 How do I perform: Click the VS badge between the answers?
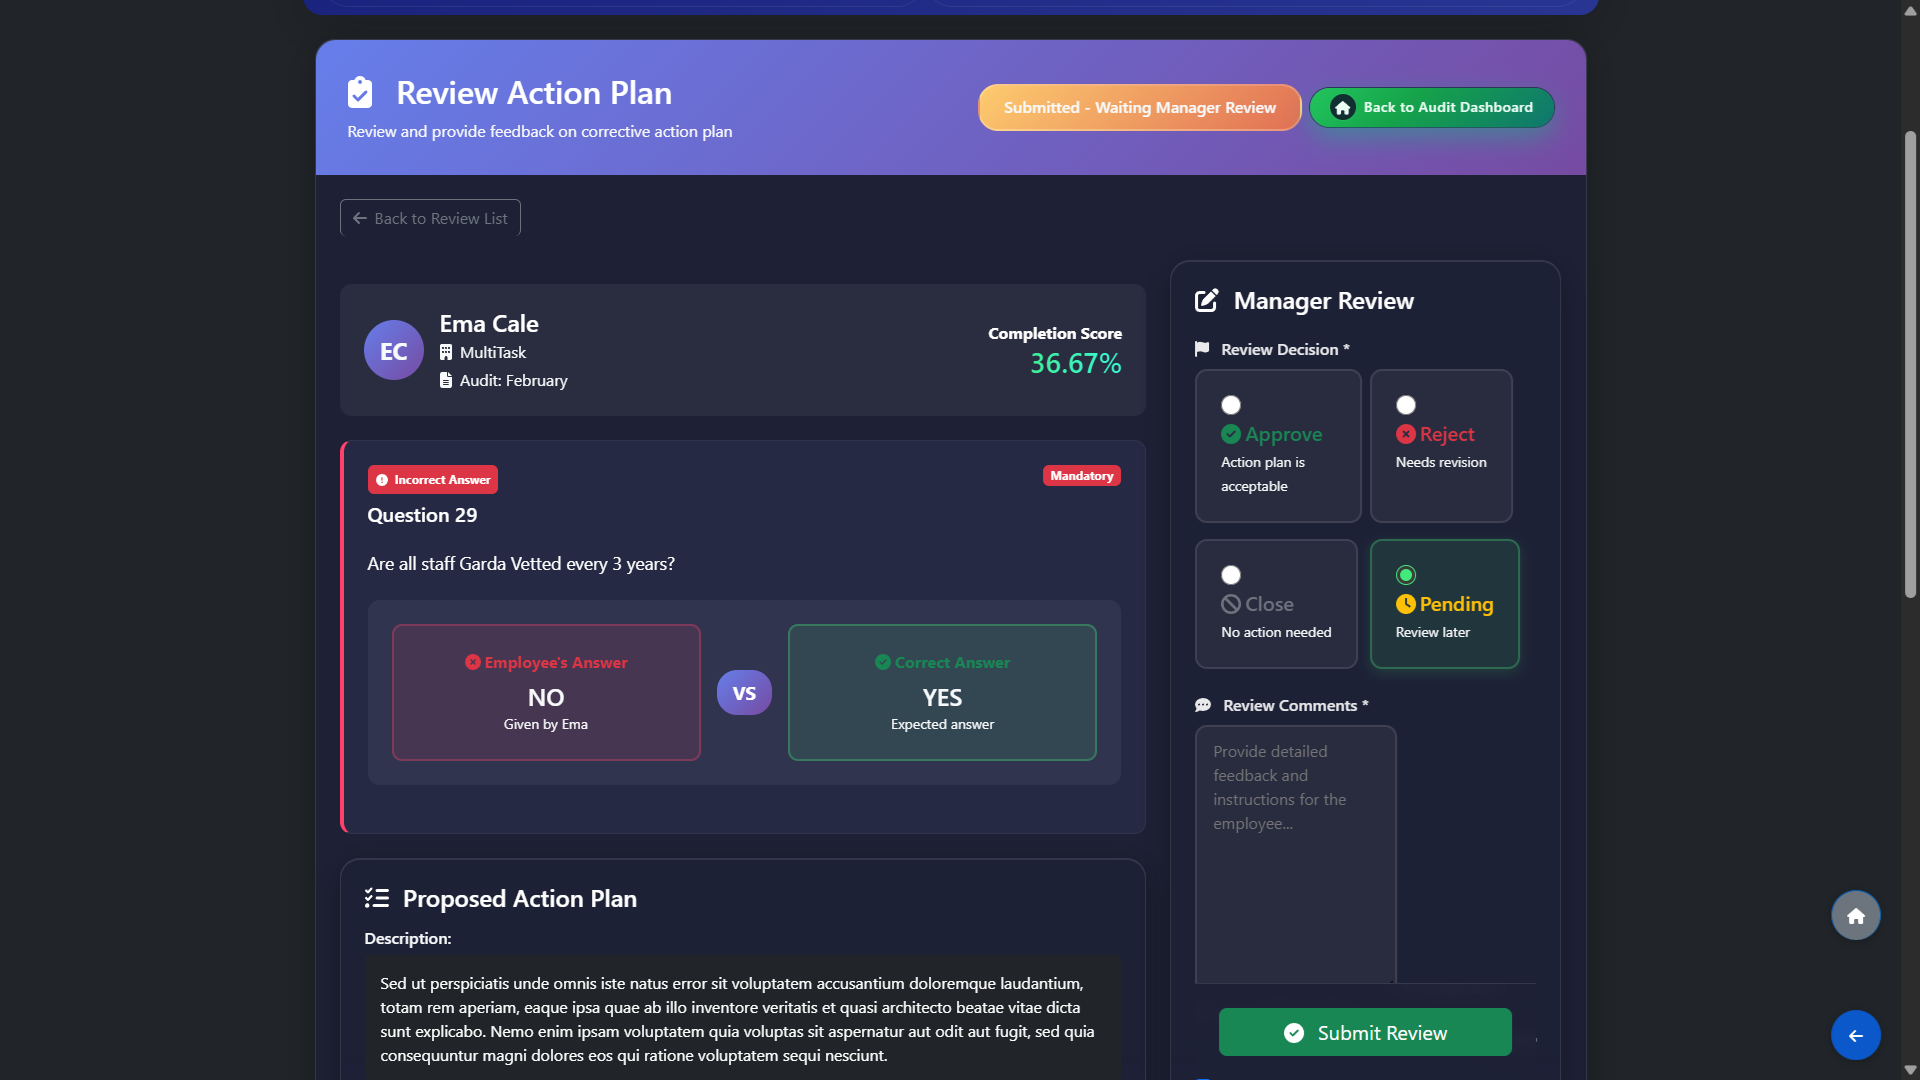744,692
